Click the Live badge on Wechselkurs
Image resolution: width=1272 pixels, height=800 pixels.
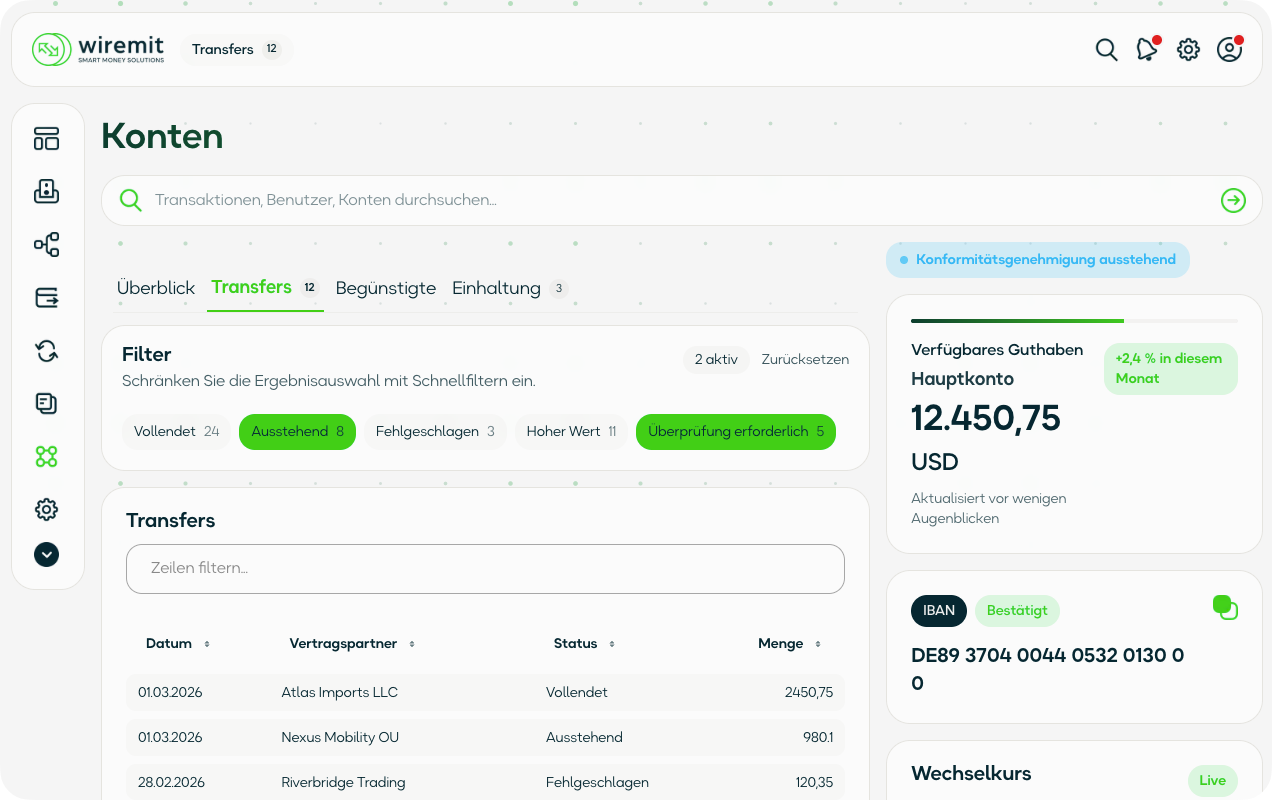pos(1212,780)
